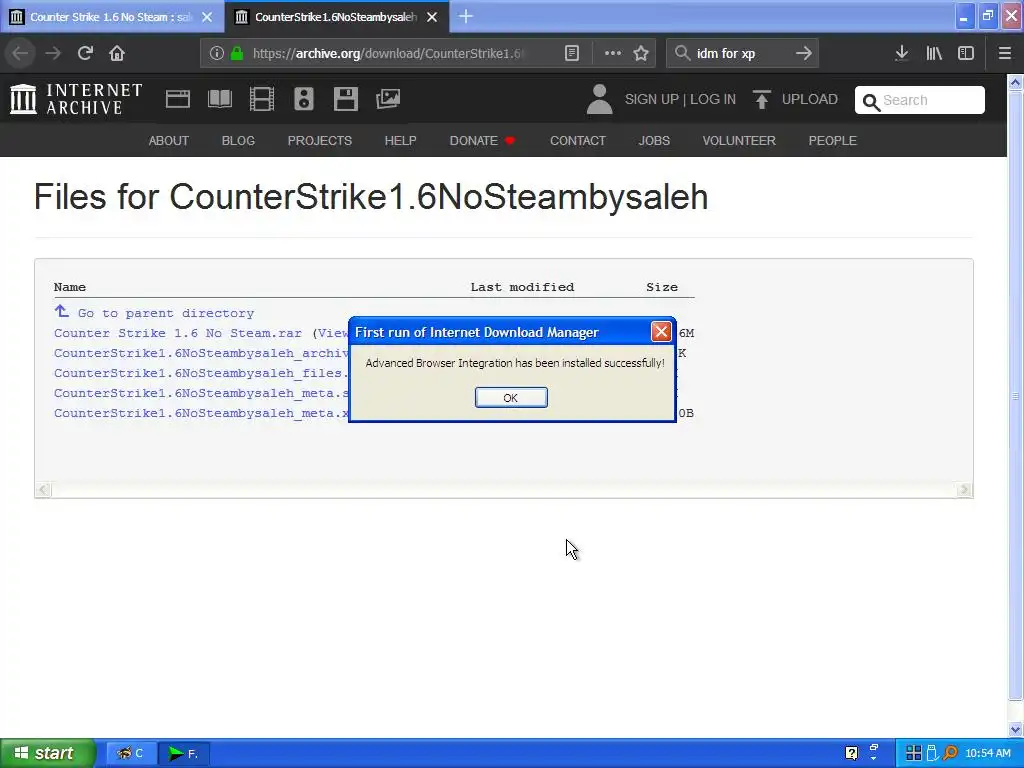Bookmark this page with the star
The width and height of the screenshot is (1024, 768).
click(641, 53)
